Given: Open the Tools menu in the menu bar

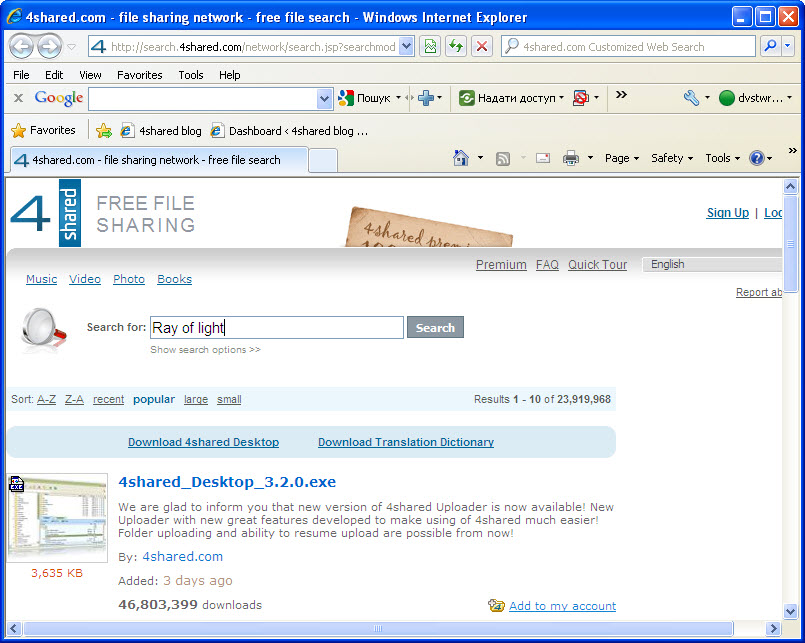Looking at the screenshot, I should pos(191,75).
